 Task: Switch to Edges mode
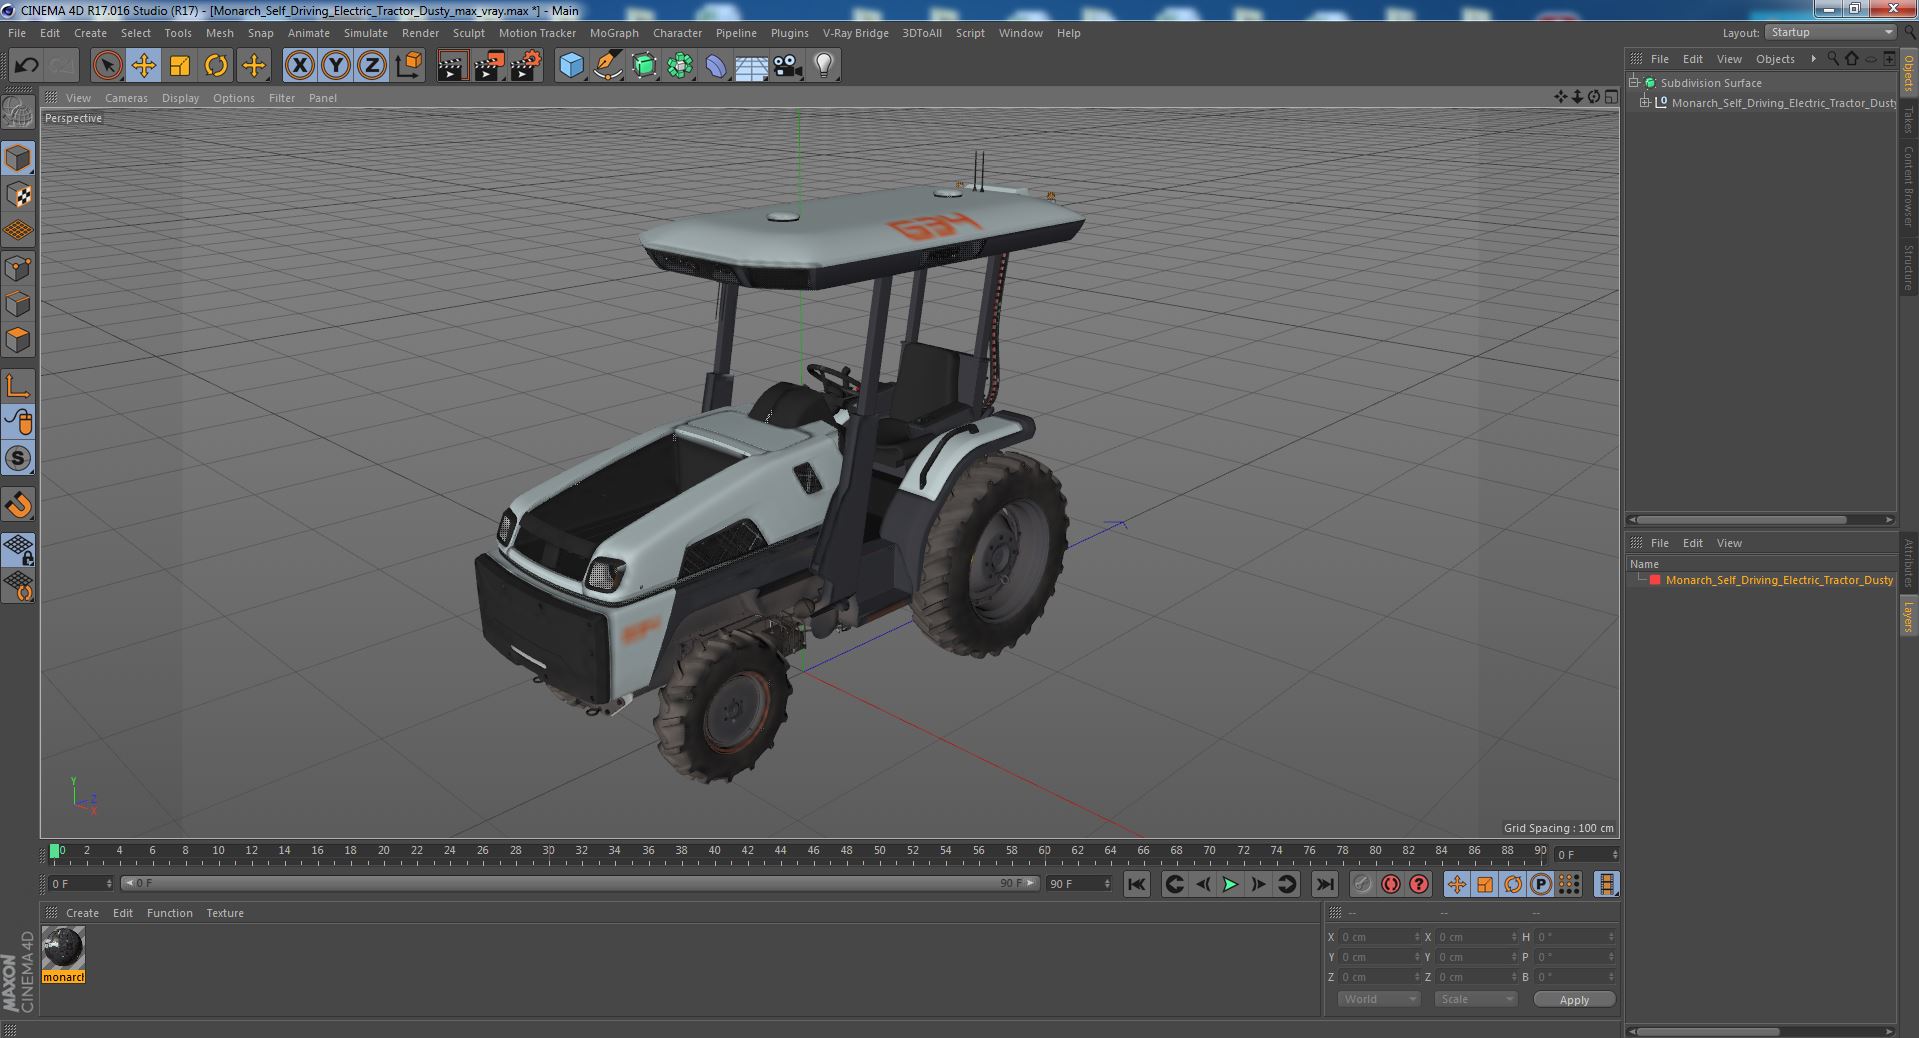point(19,304)
